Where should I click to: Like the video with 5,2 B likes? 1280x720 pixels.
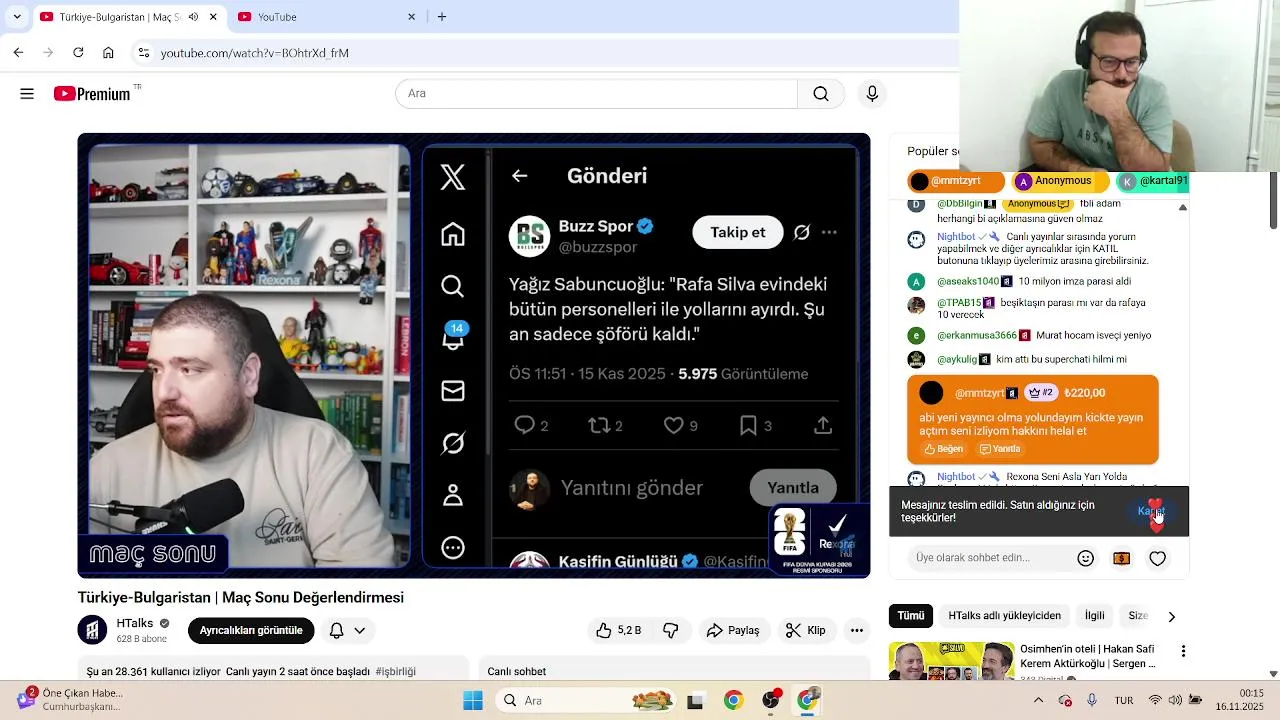pos(619,631)
